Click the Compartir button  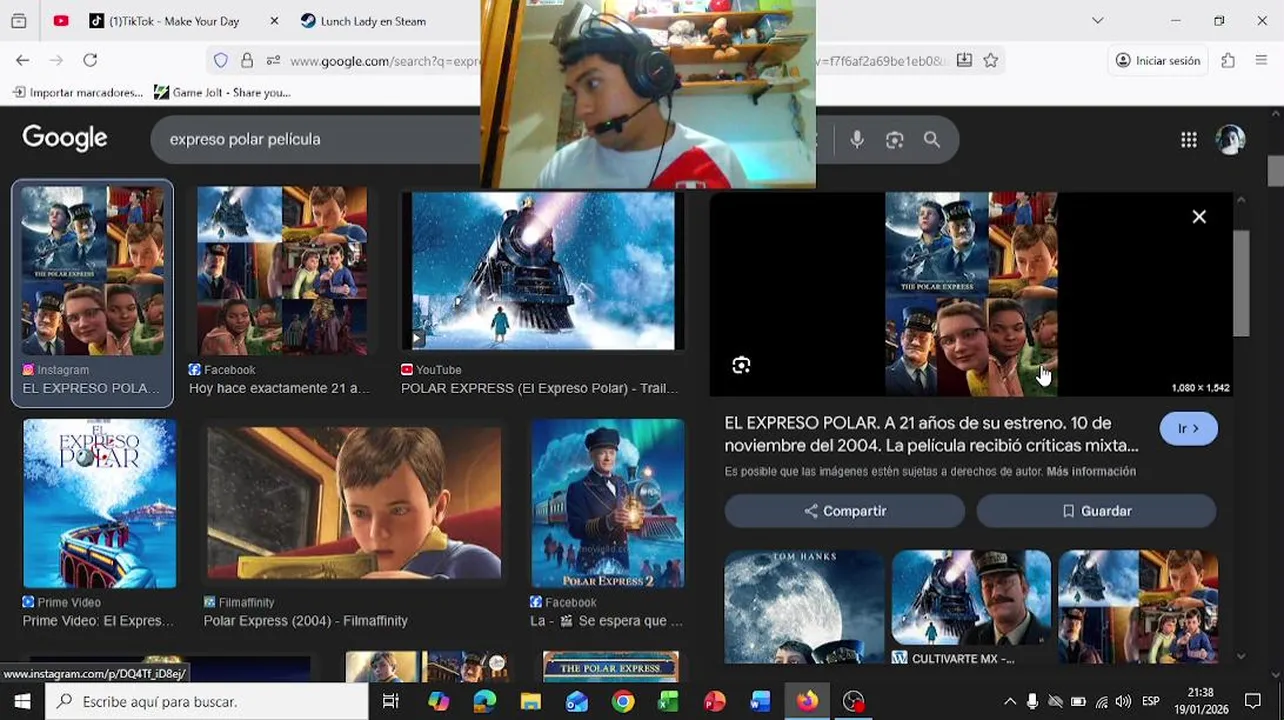pyautogui.click(x=845, y=511)
